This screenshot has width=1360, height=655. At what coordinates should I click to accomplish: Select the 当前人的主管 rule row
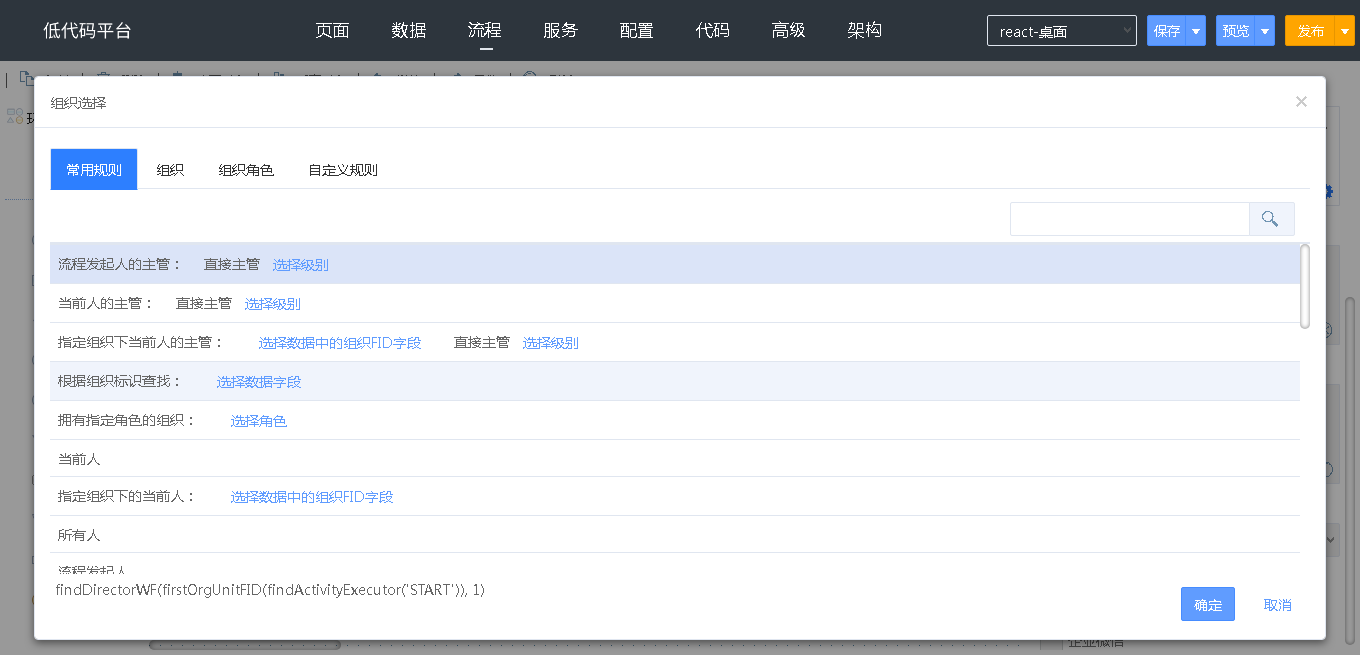(x=675, y=304)
